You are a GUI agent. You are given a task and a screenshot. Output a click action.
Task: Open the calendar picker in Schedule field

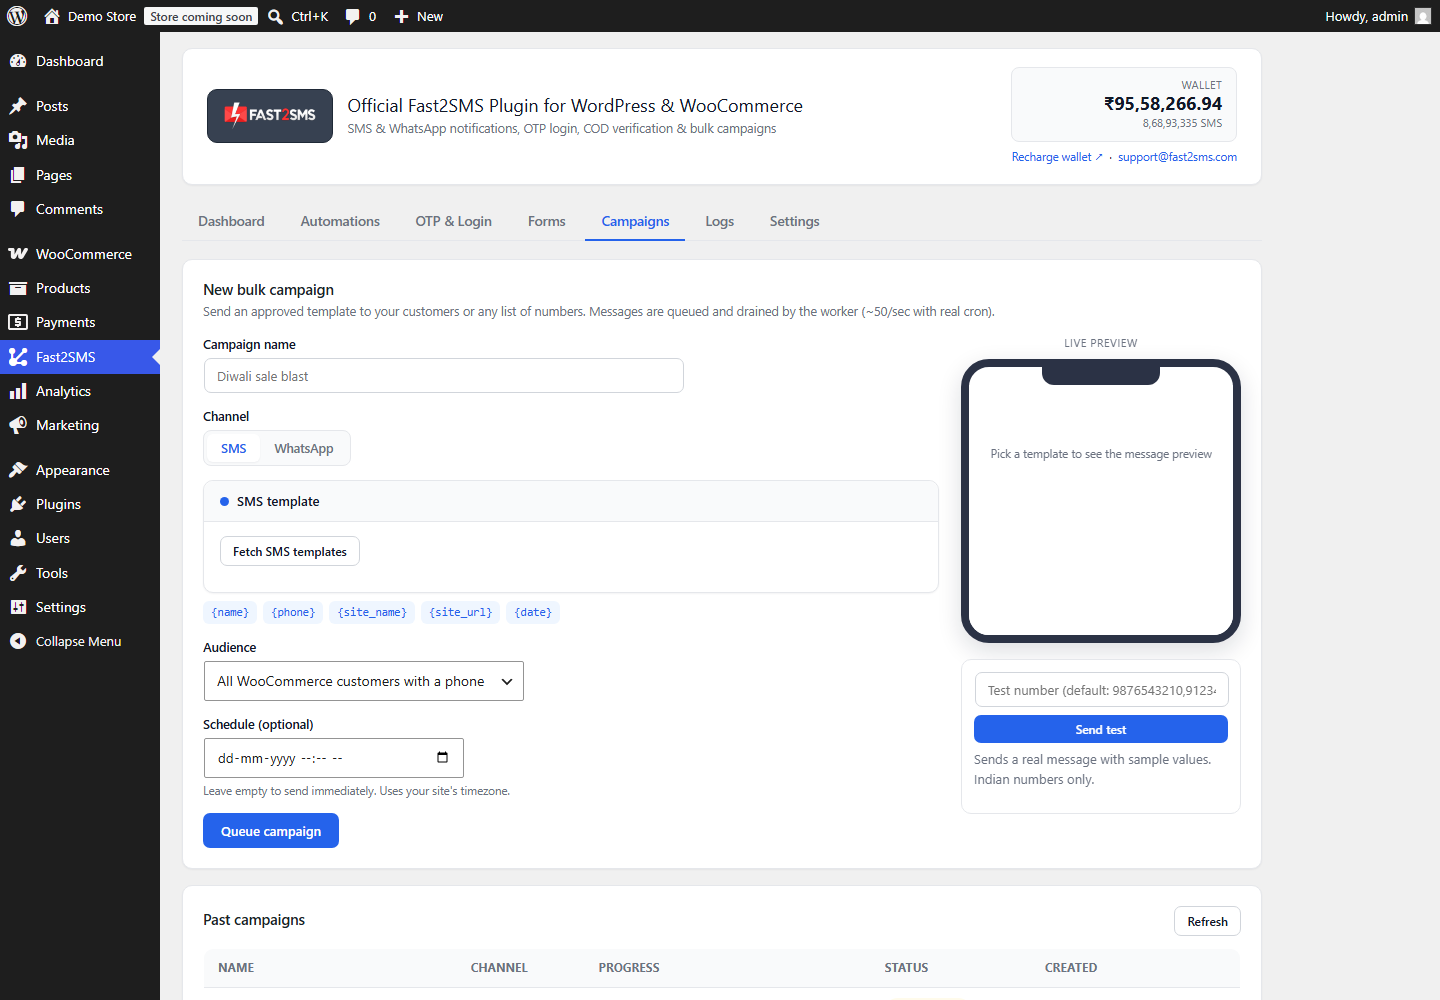pyautogui.click(x=442, y=757)
